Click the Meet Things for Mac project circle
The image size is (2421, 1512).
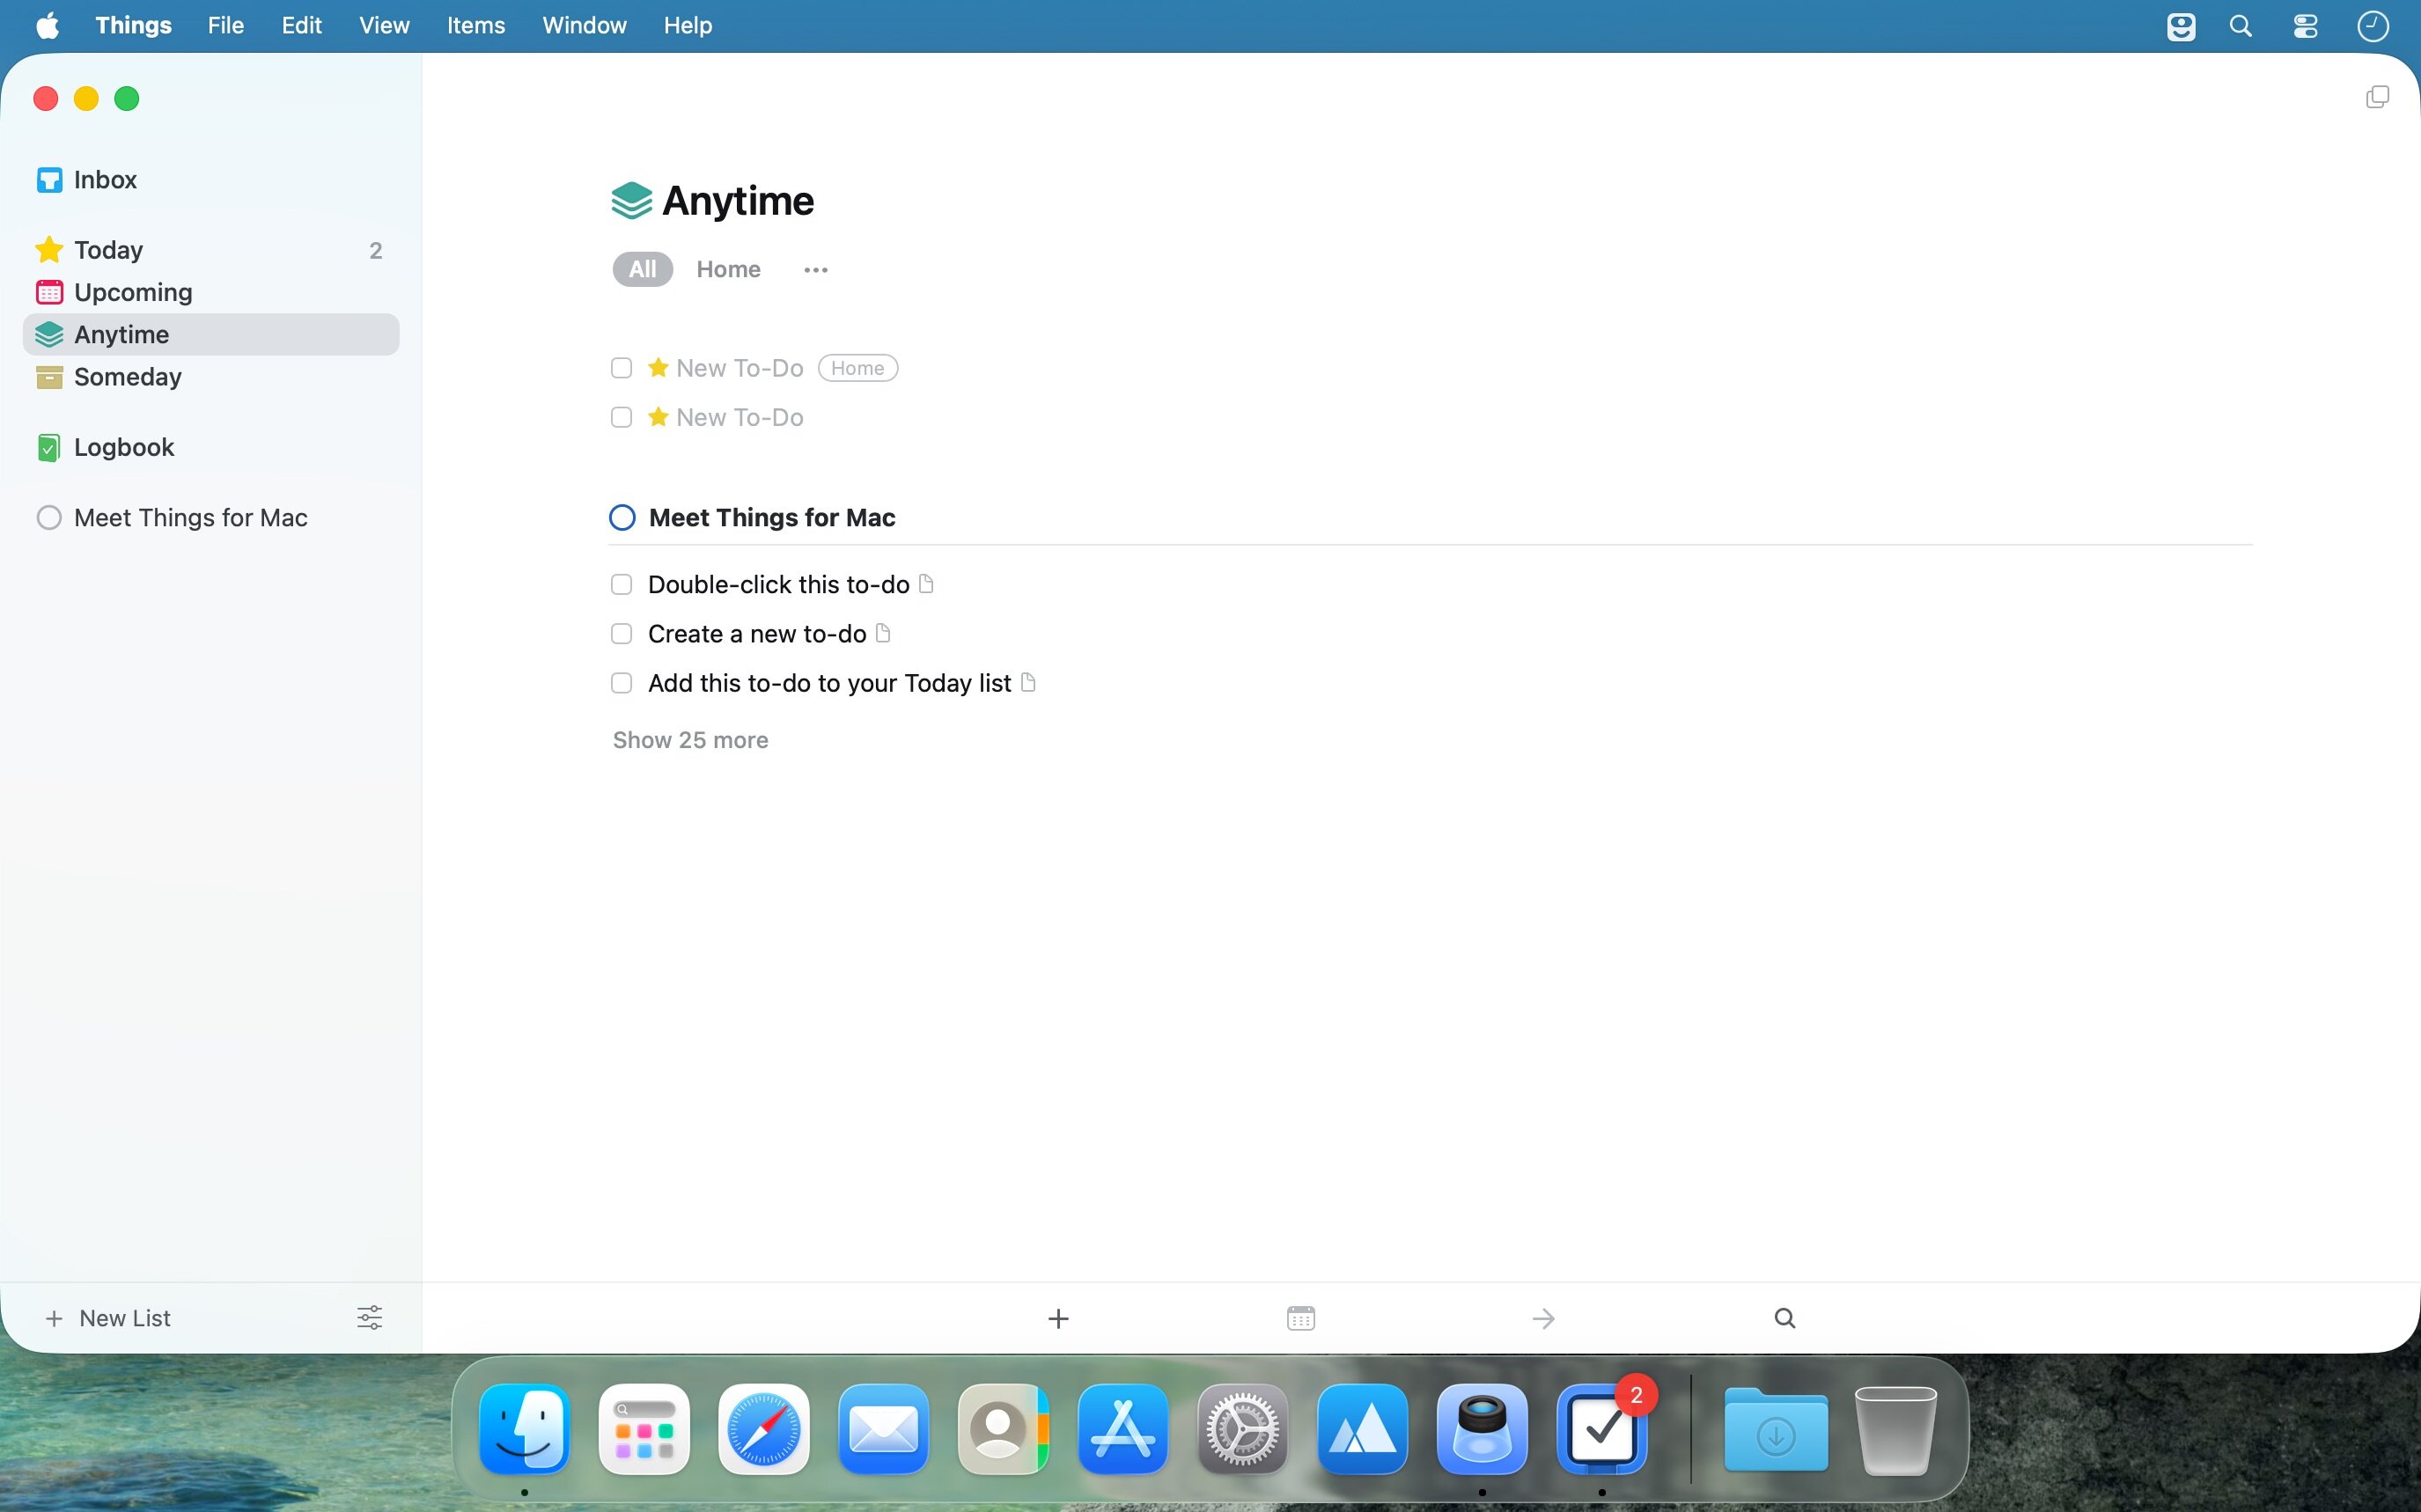pyautogui.click(x=622, y=517)
